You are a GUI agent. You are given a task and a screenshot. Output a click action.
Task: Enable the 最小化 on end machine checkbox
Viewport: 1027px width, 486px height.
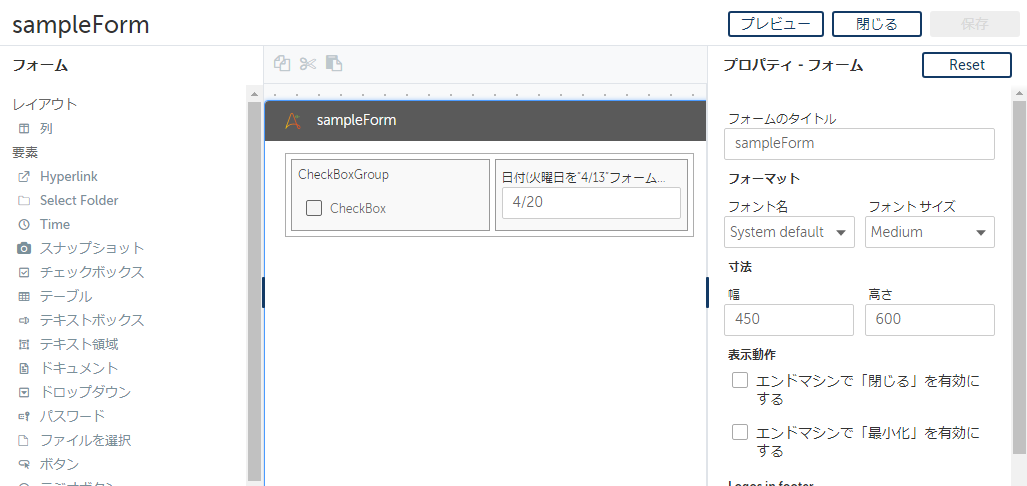pos(740,433)
